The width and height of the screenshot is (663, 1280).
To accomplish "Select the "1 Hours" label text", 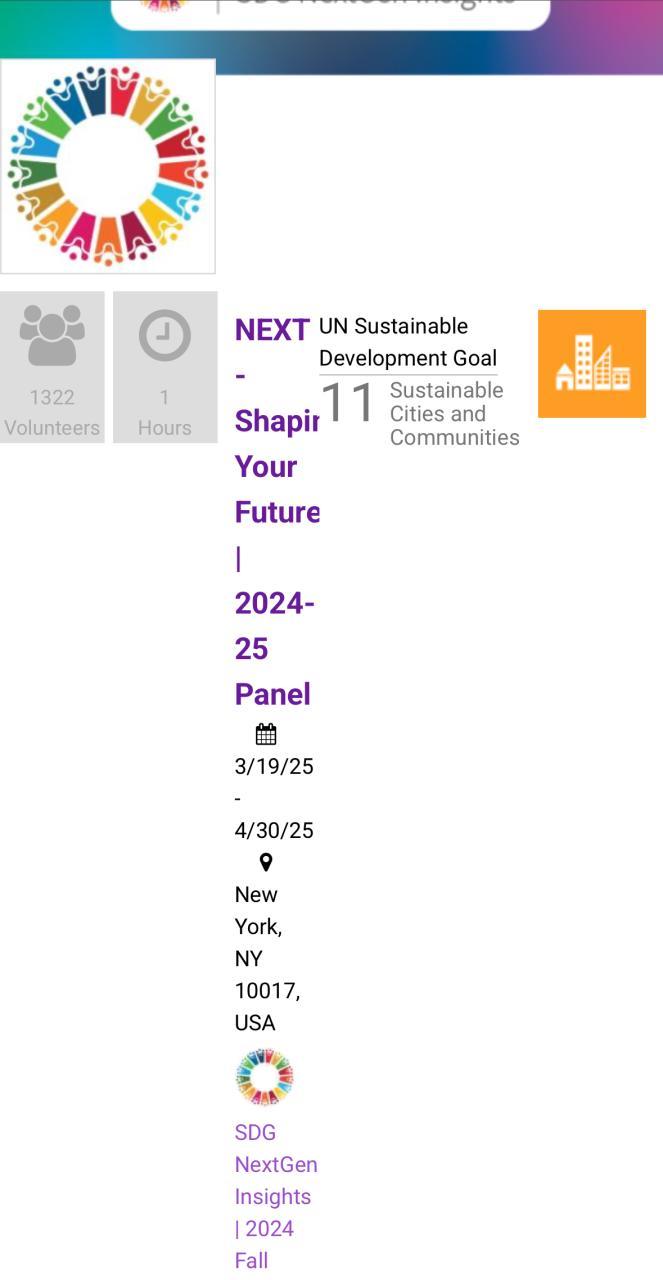I will click(165, 412).
